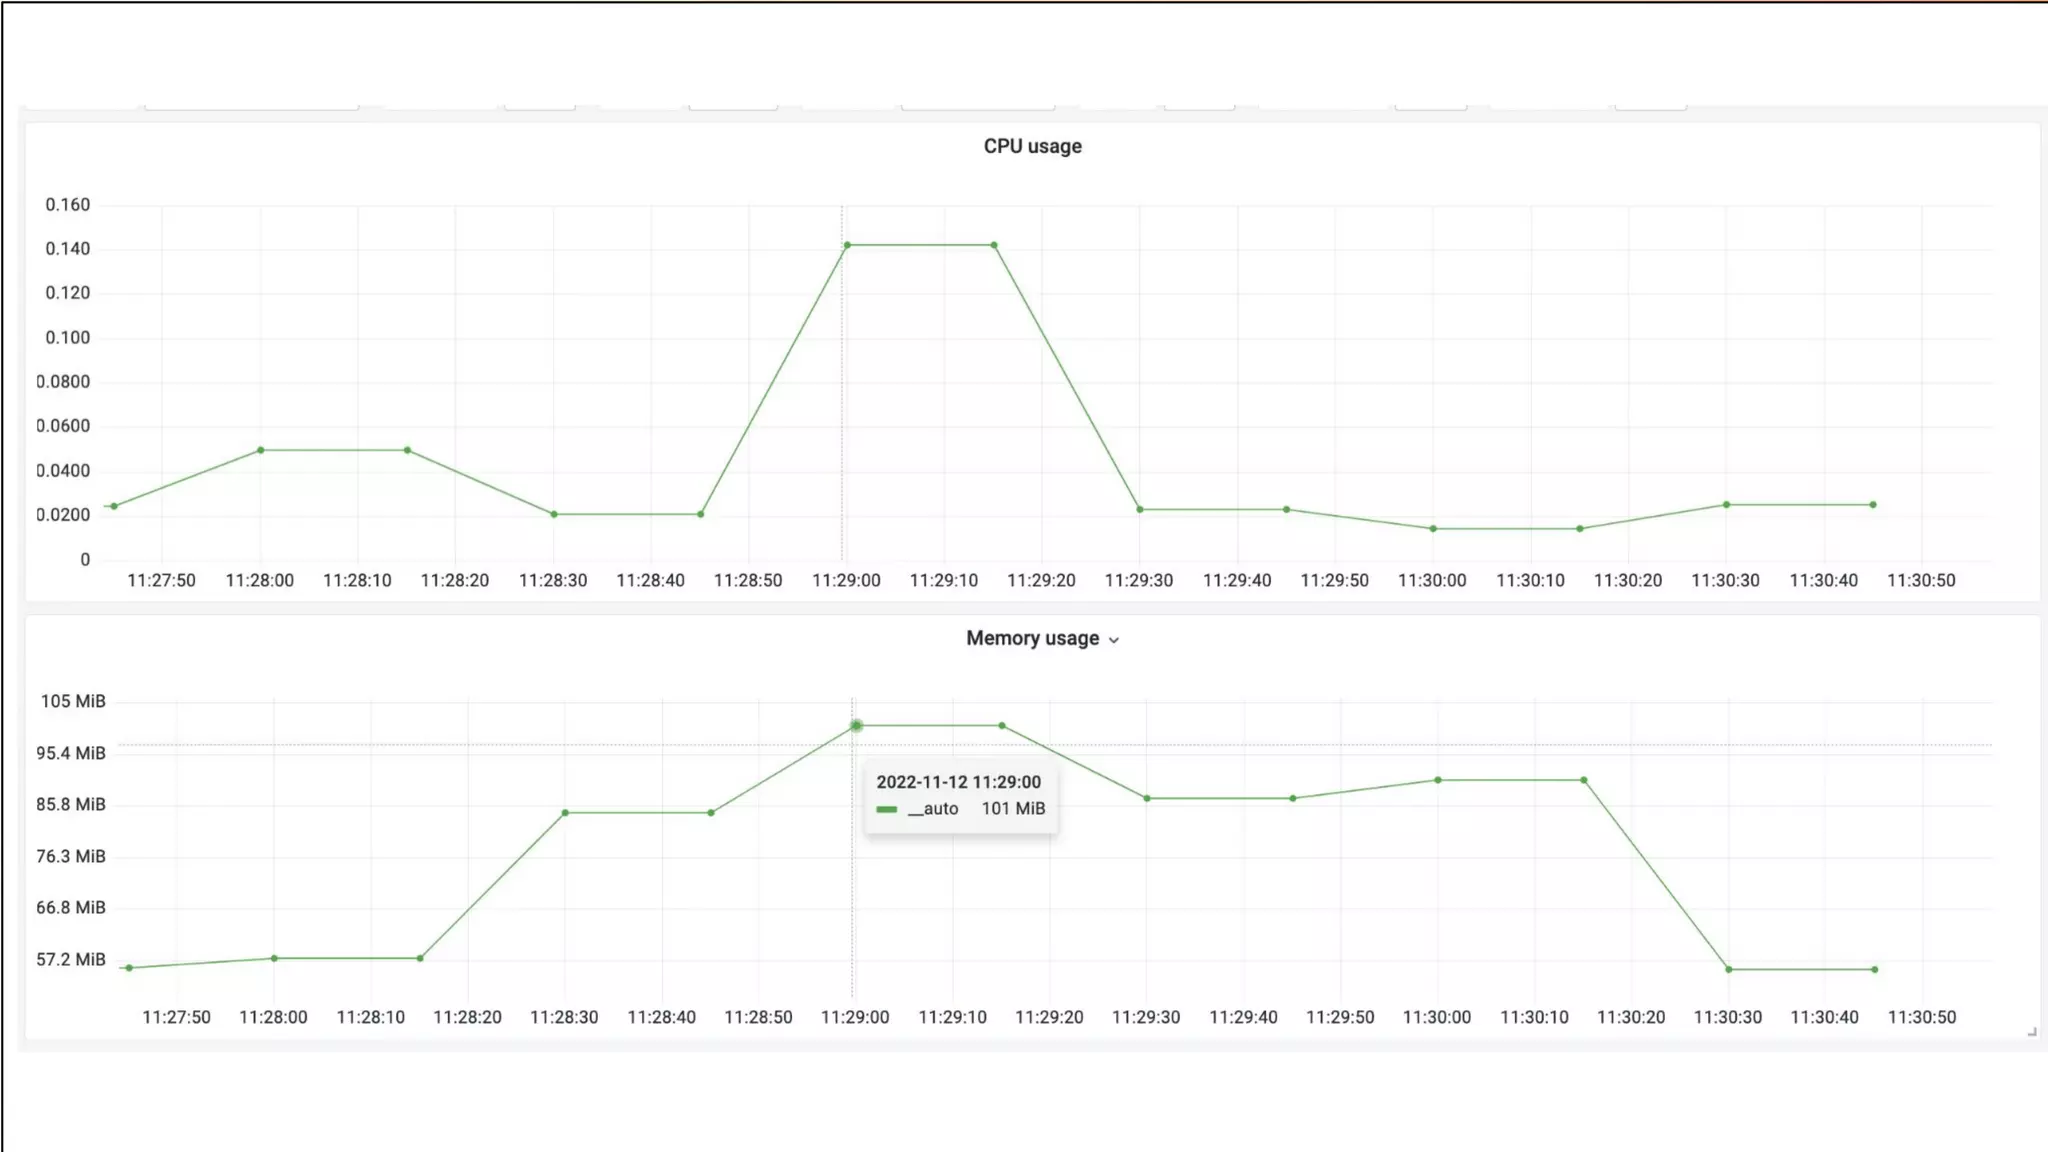Click the last memory data point on right

1875,969
